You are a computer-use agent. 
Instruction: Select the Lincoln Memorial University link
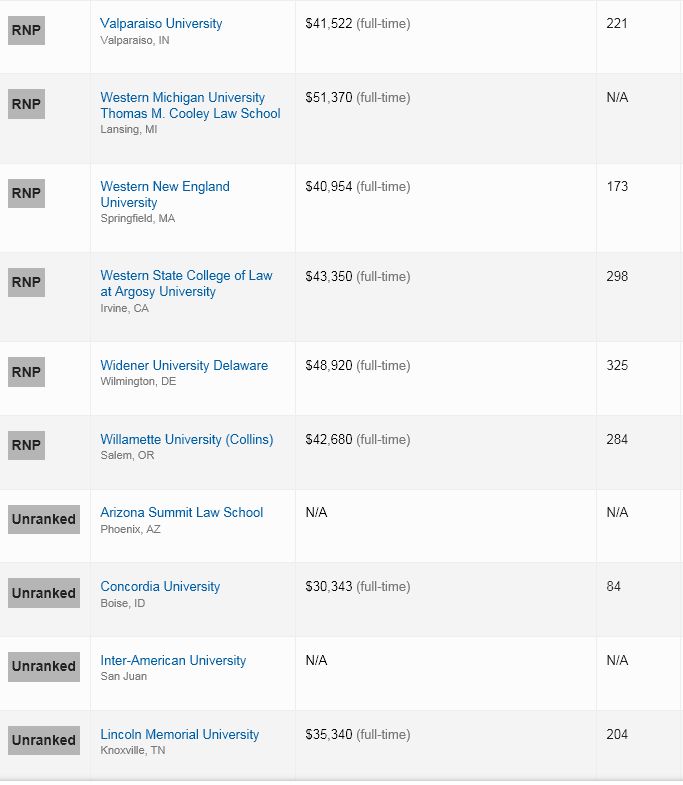[179, 734]
